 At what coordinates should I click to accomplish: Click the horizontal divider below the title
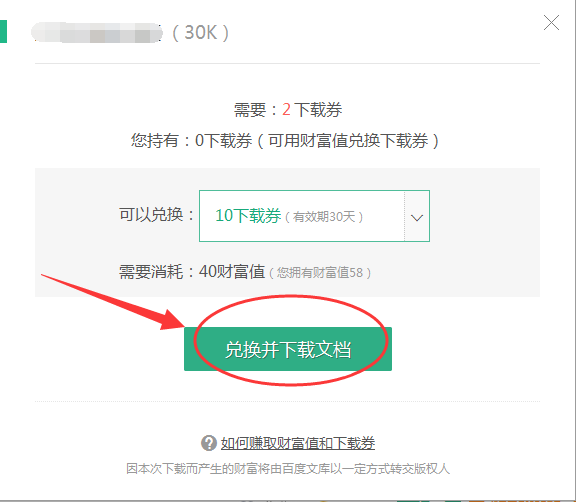pyautogui.click(x=287, y=64)
